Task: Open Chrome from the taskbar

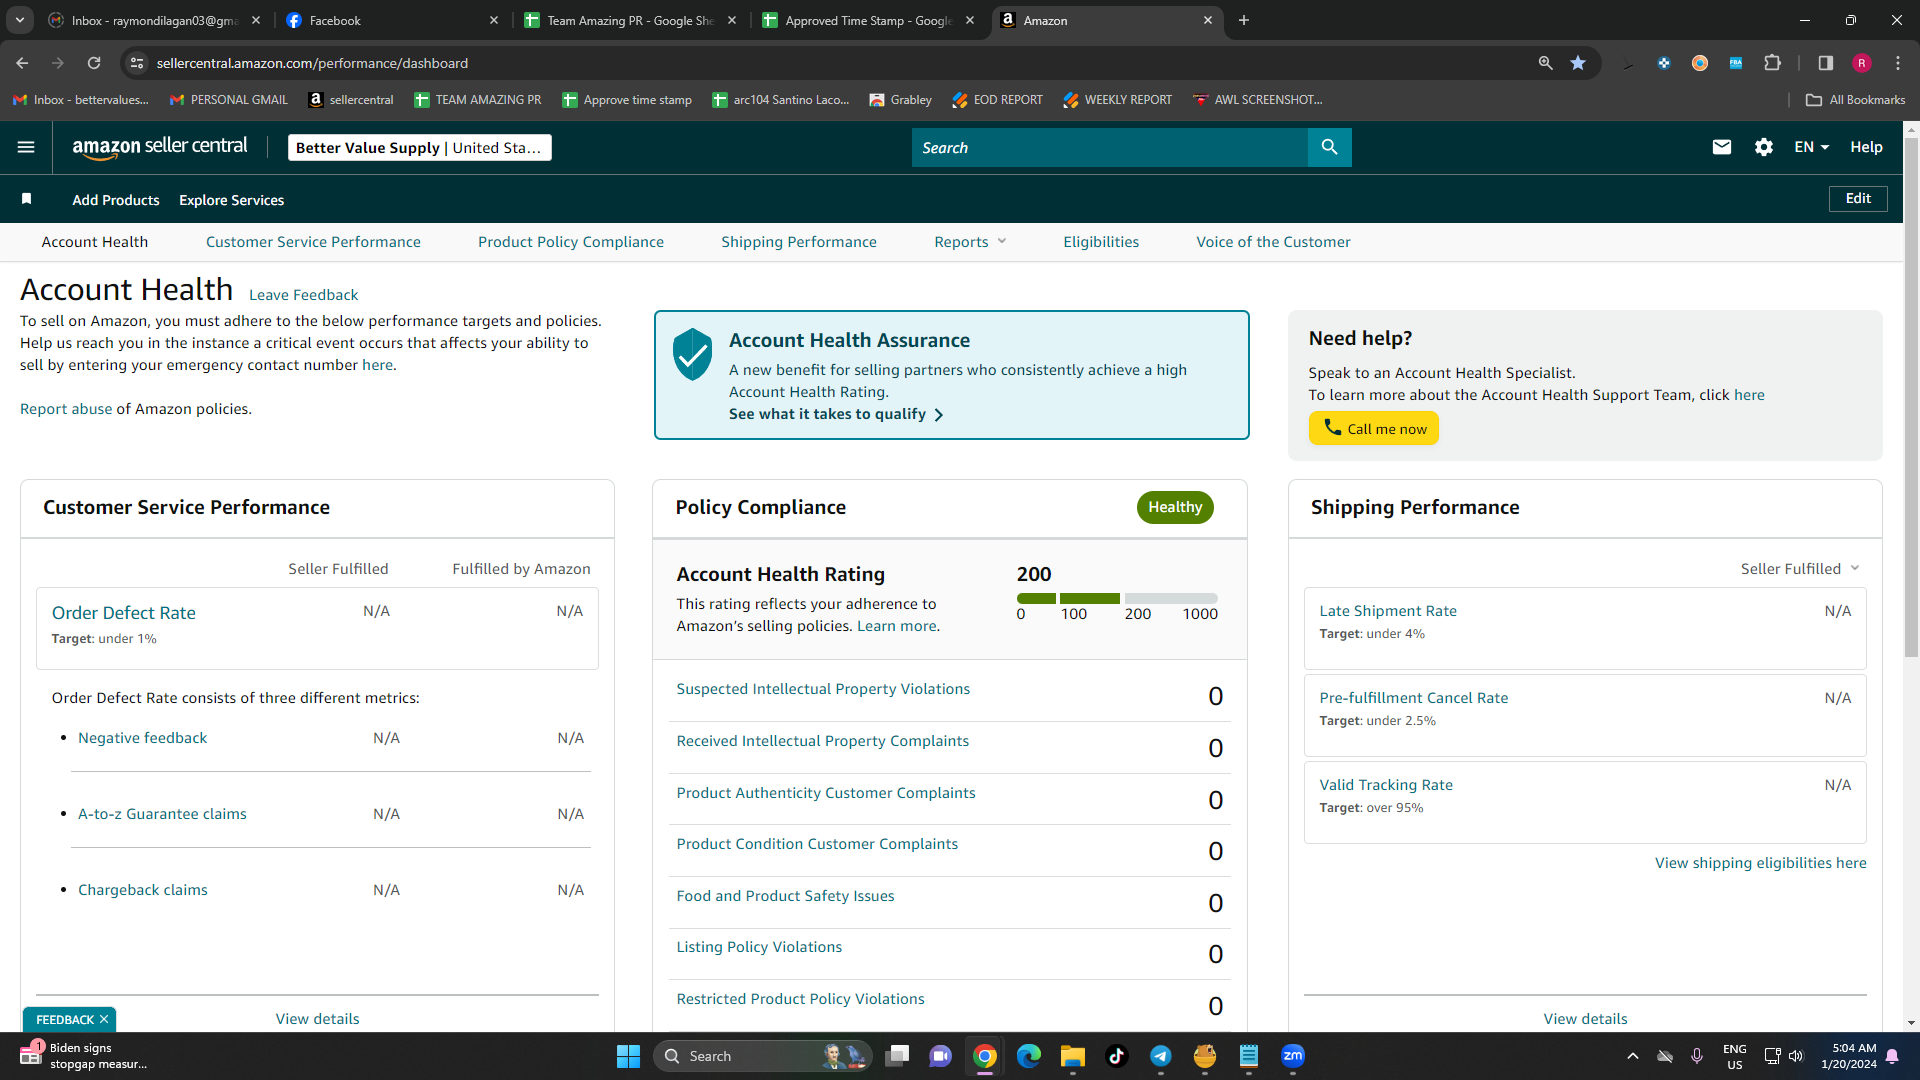Action: 985,1056
